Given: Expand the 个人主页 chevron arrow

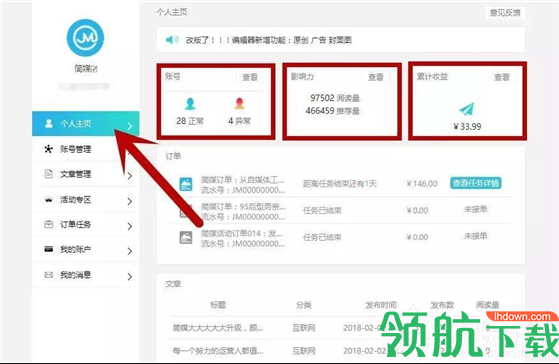Looking at the screenshot, I should point(130,126).
